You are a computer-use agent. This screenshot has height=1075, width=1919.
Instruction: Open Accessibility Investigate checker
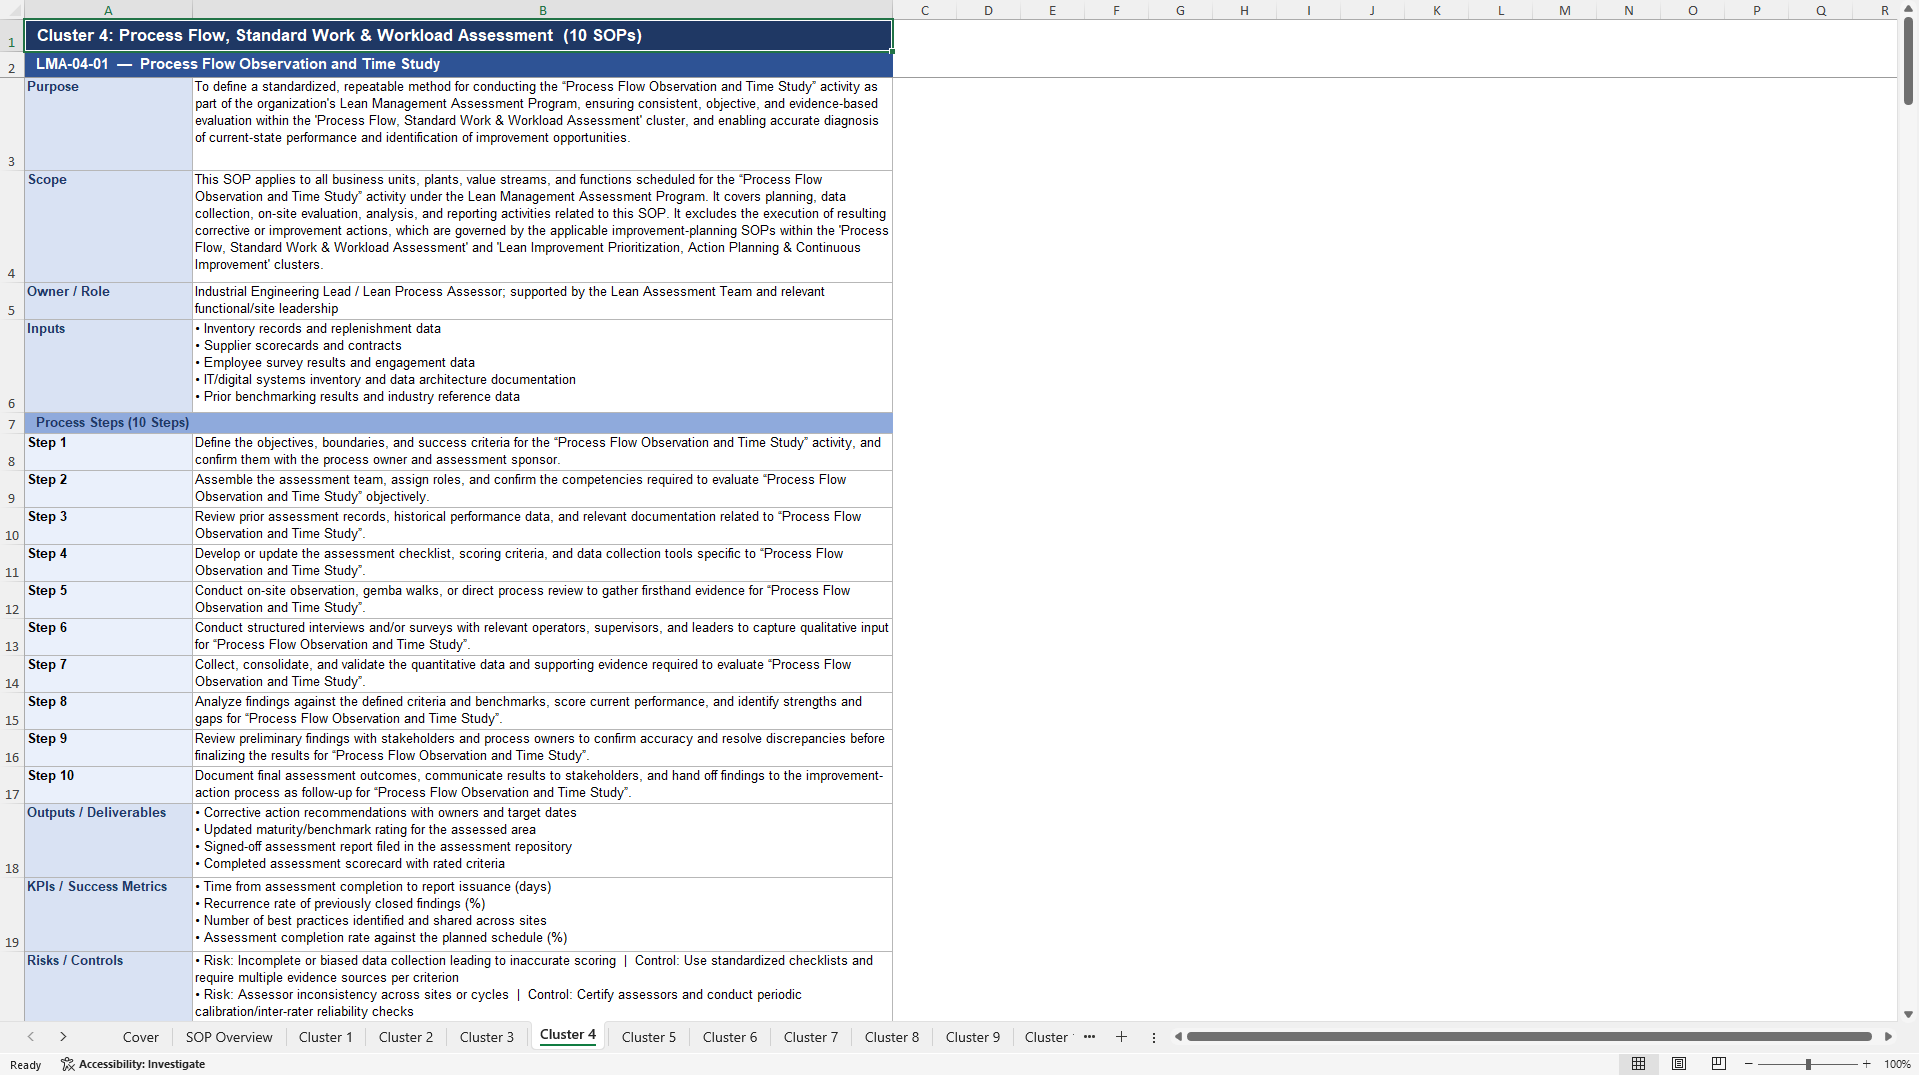[x=133, y=1064]
